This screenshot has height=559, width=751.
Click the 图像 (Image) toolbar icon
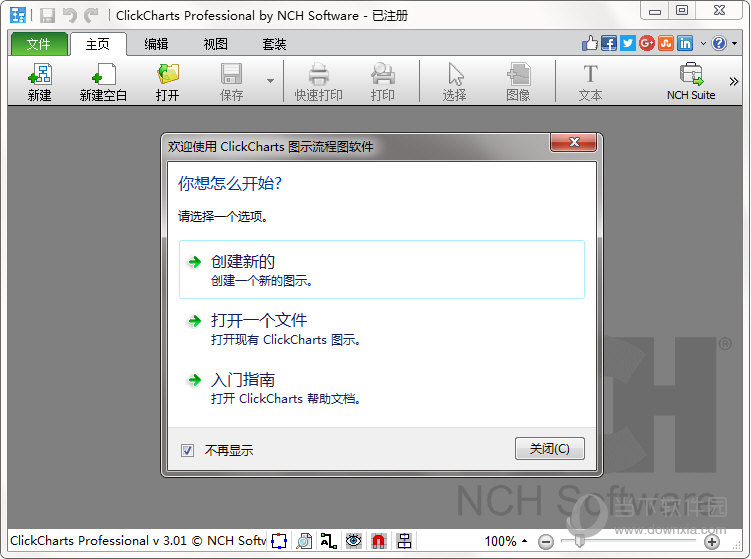[518, 81]
